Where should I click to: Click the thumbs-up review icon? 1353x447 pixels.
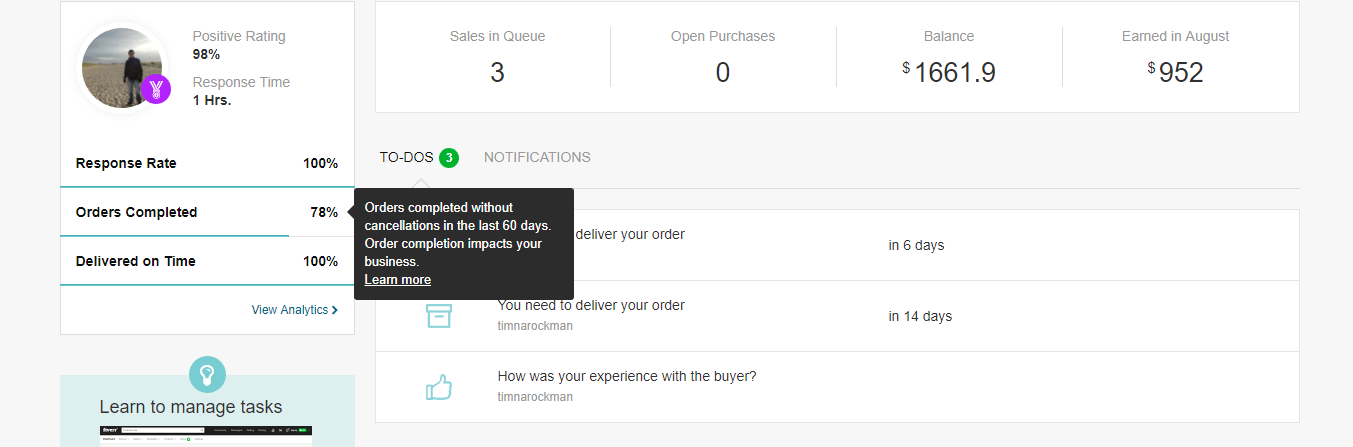(439, 387)
